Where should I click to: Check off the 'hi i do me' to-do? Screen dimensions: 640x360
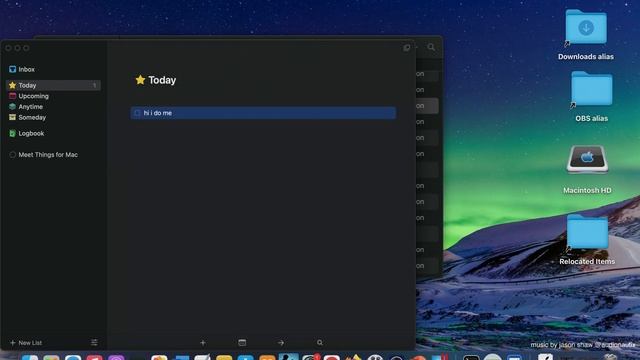click(137, 113)
